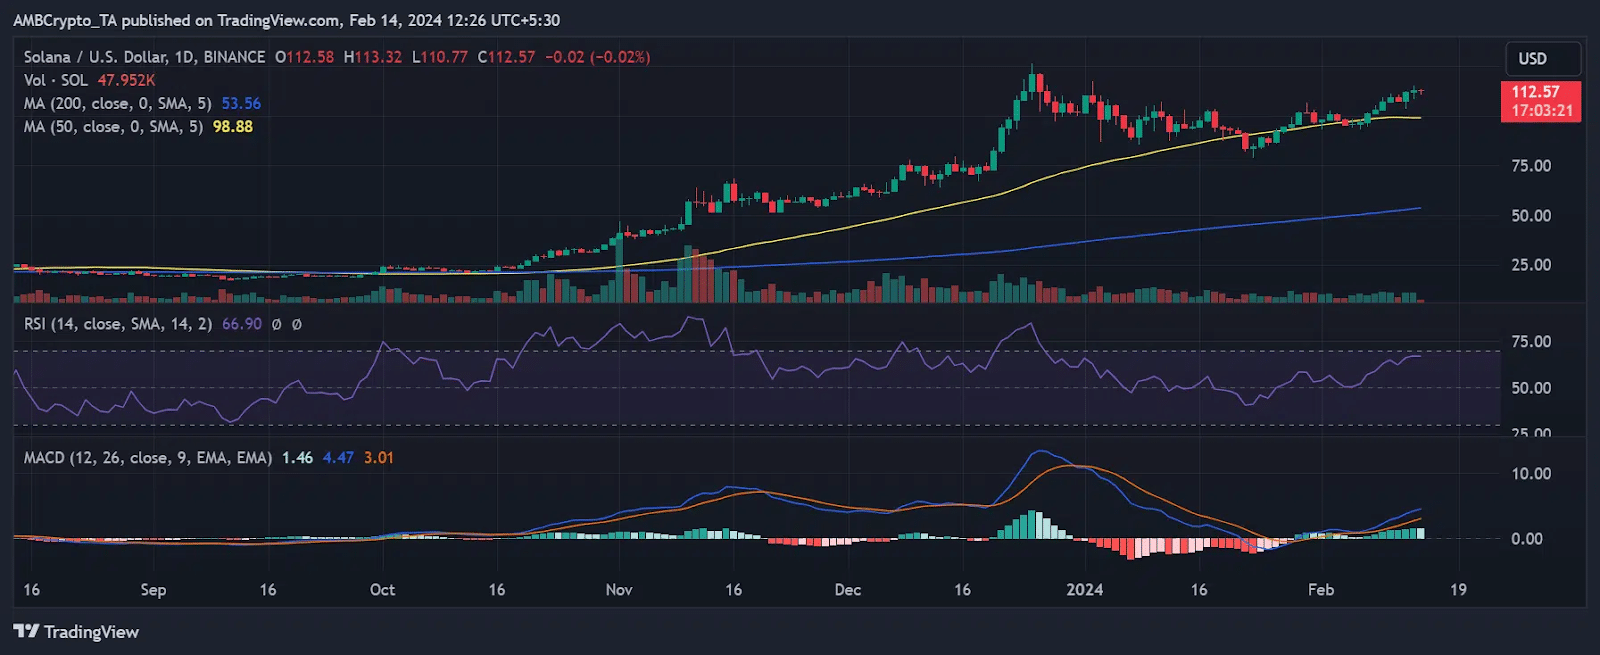Image resolution: width=1600 pixels, height=655 pixels.
Task: Click the current price label 112.57
Action: [x=1535, y=92]
